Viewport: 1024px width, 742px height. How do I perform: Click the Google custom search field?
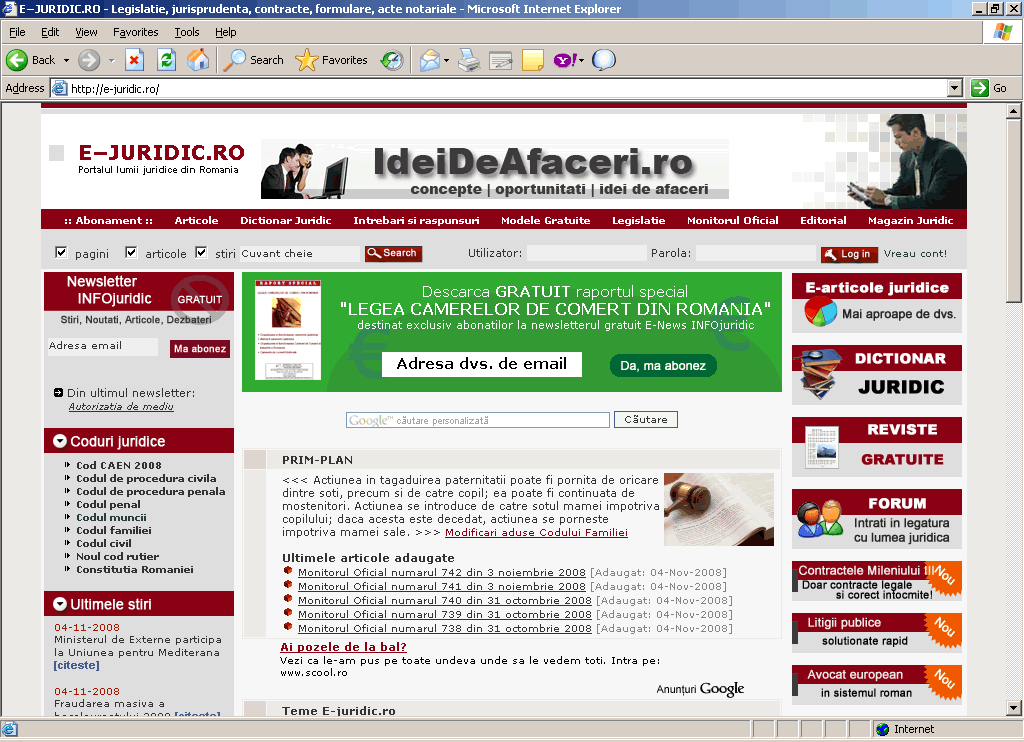pyautogui.click(x=477, y=420)
